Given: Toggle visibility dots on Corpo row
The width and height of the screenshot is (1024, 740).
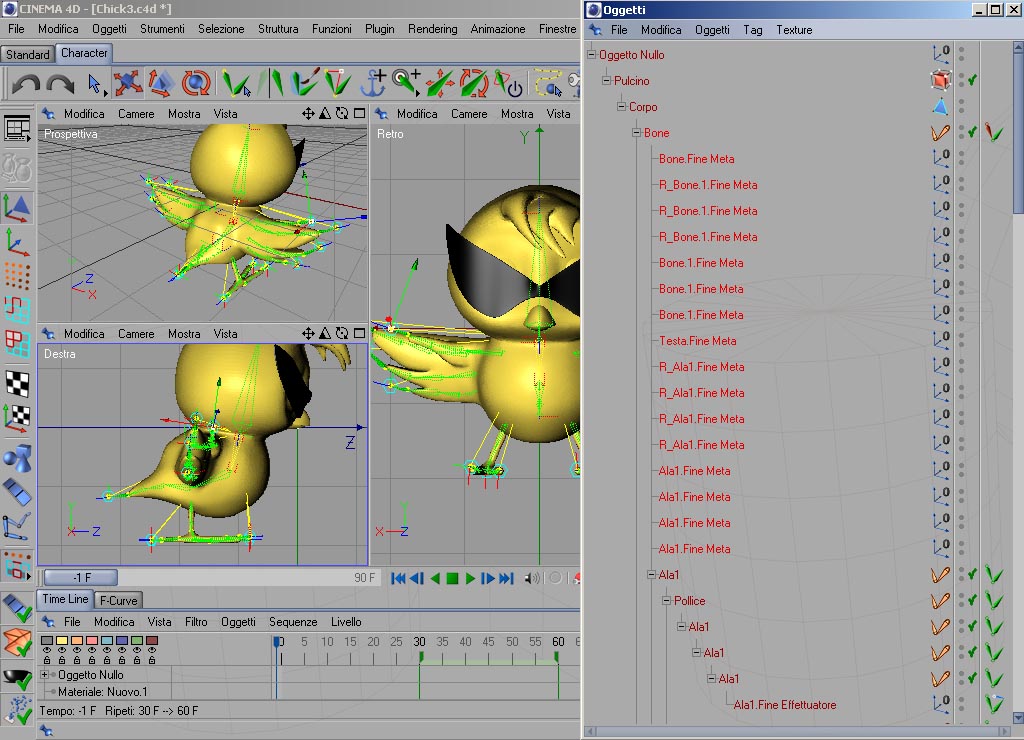Looking at the screenshot, I should point(961,106).
